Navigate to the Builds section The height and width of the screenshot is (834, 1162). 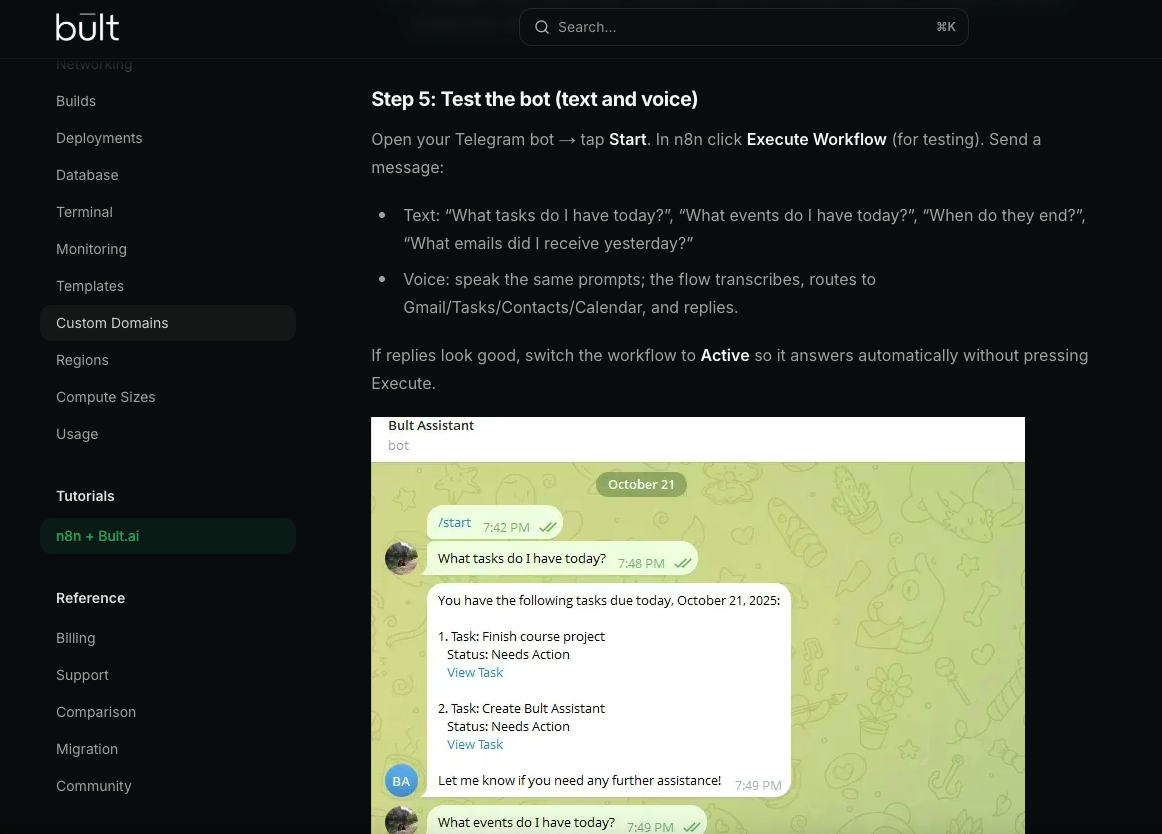pos(76,100)
